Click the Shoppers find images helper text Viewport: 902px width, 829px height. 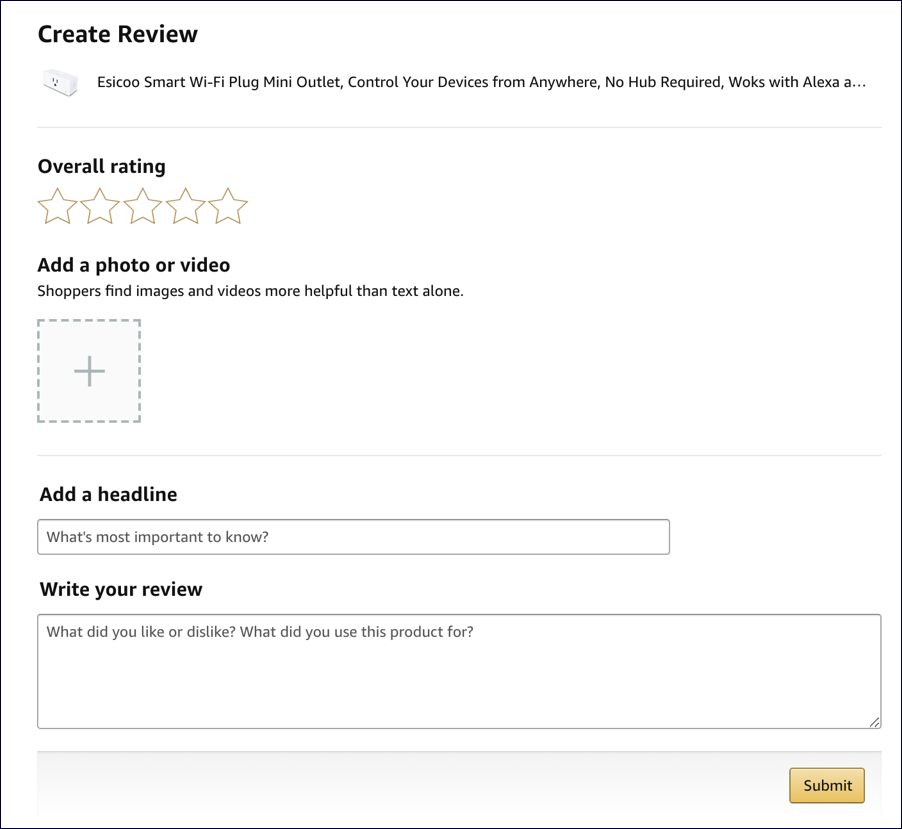click(250, 292)
